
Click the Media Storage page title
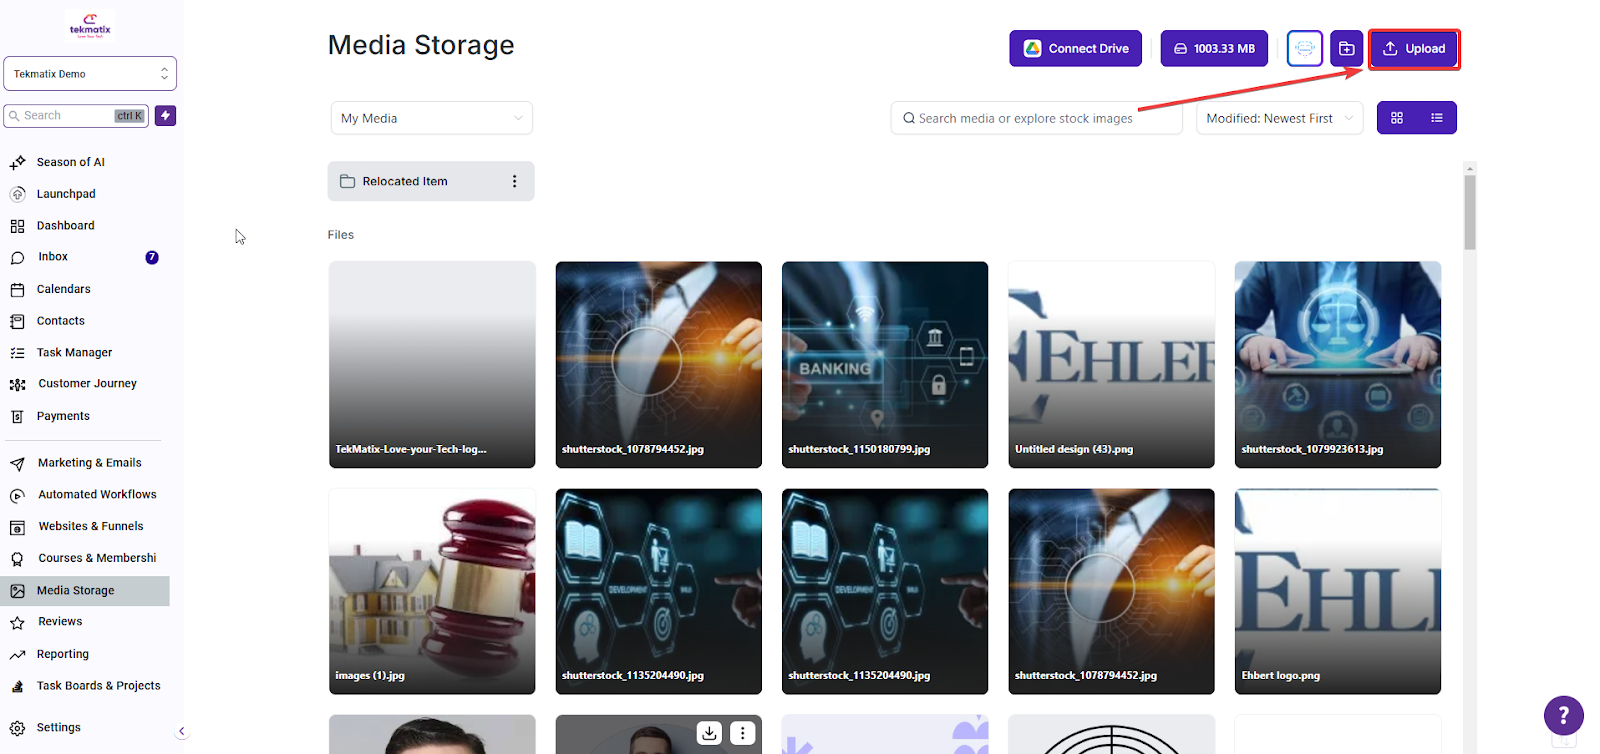[421, 45]
